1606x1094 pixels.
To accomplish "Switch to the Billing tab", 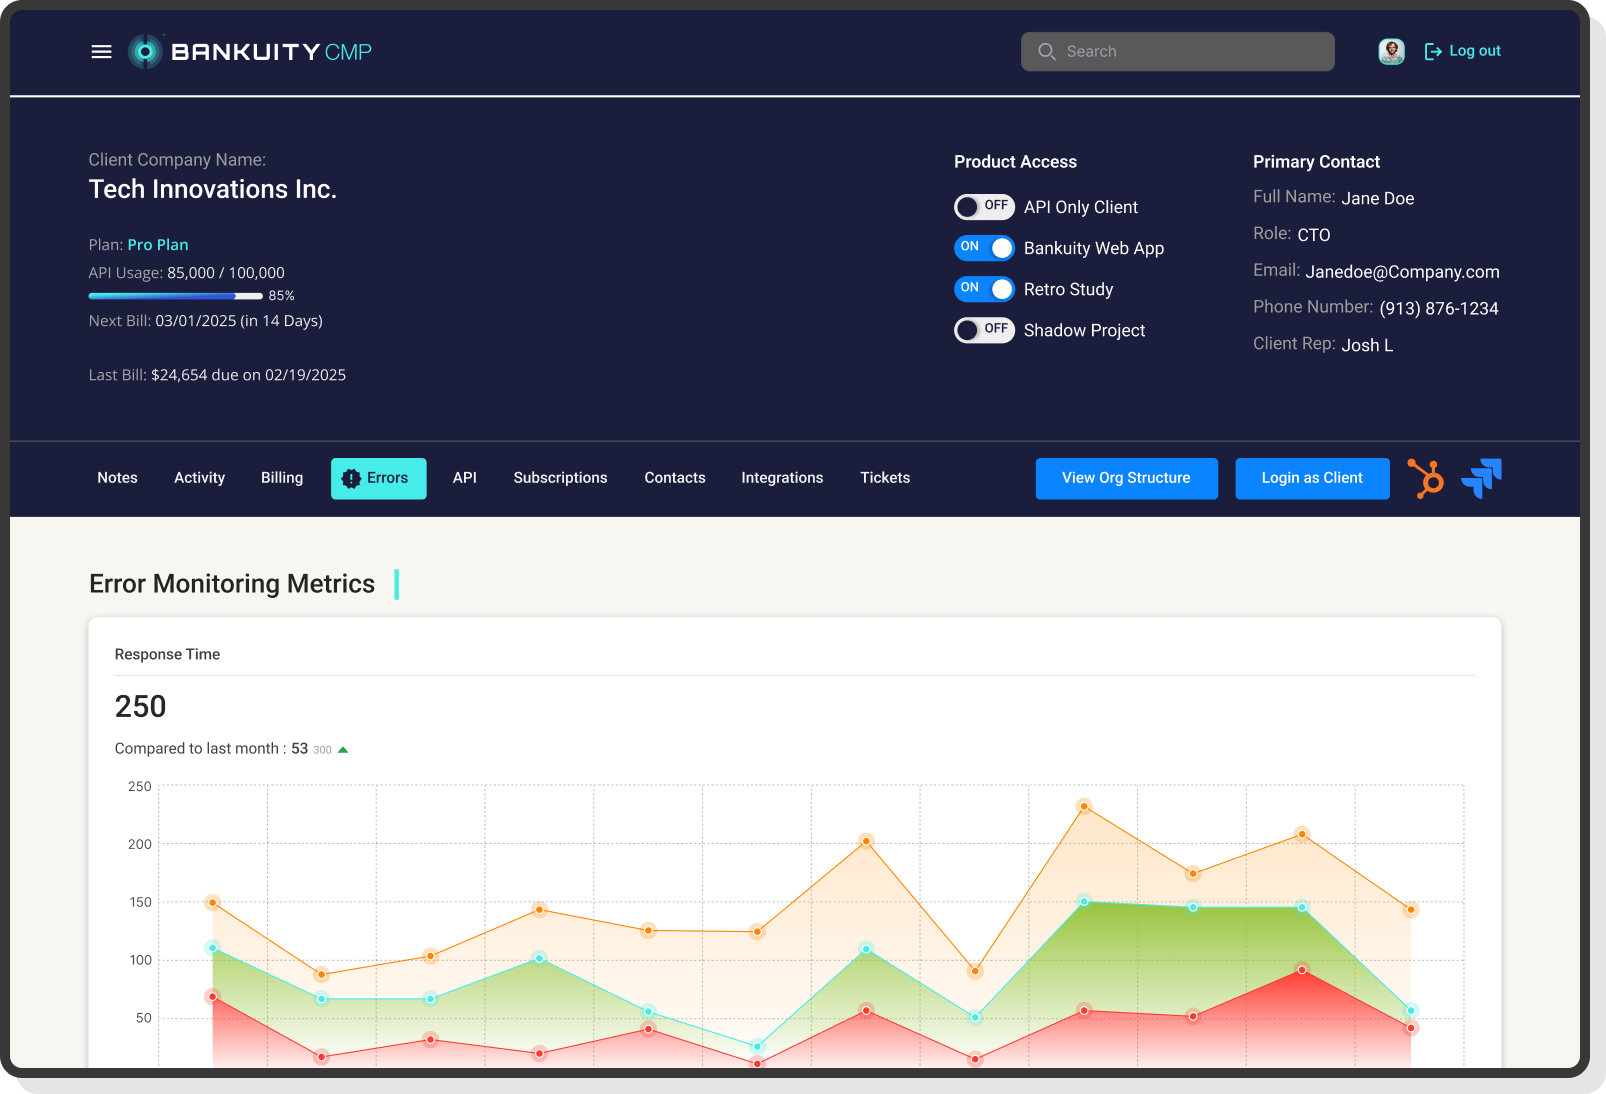I will coord(281,478).
